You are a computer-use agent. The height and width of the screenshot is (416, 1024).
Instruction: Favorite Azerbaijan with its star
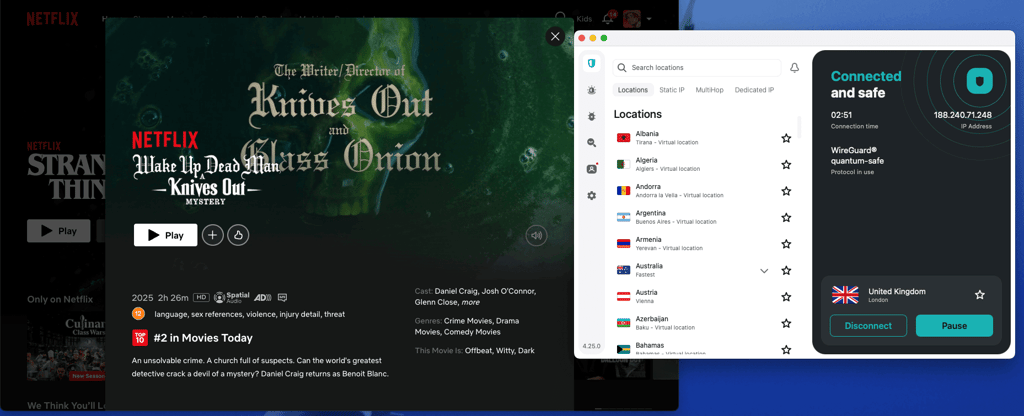tap(786, 323)
